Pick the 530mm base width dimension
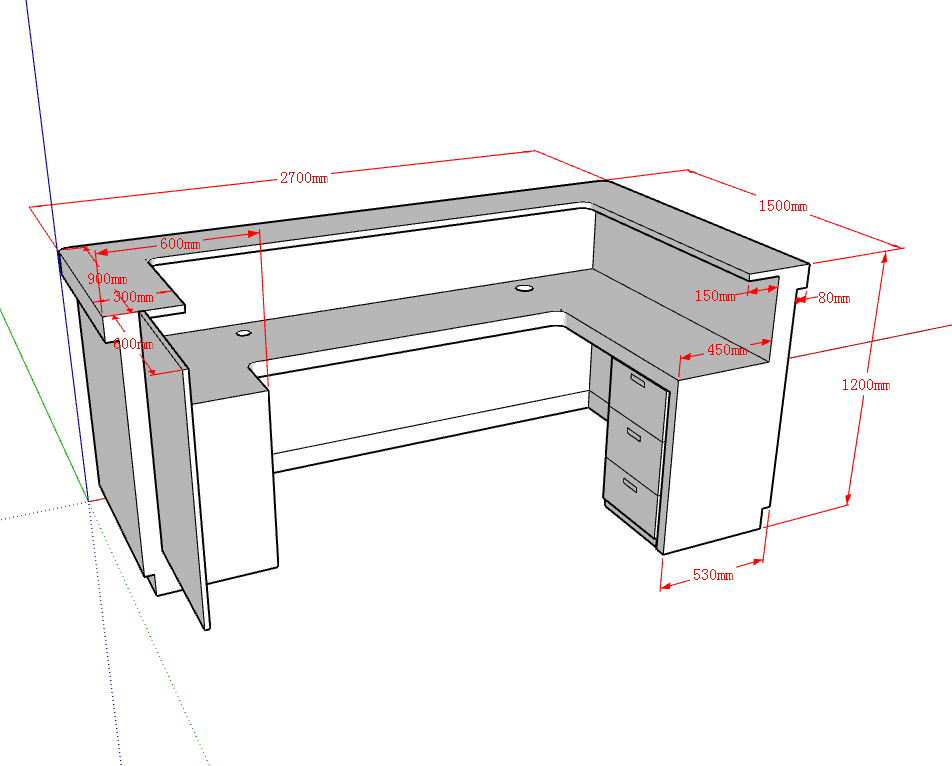 point(713,574)
